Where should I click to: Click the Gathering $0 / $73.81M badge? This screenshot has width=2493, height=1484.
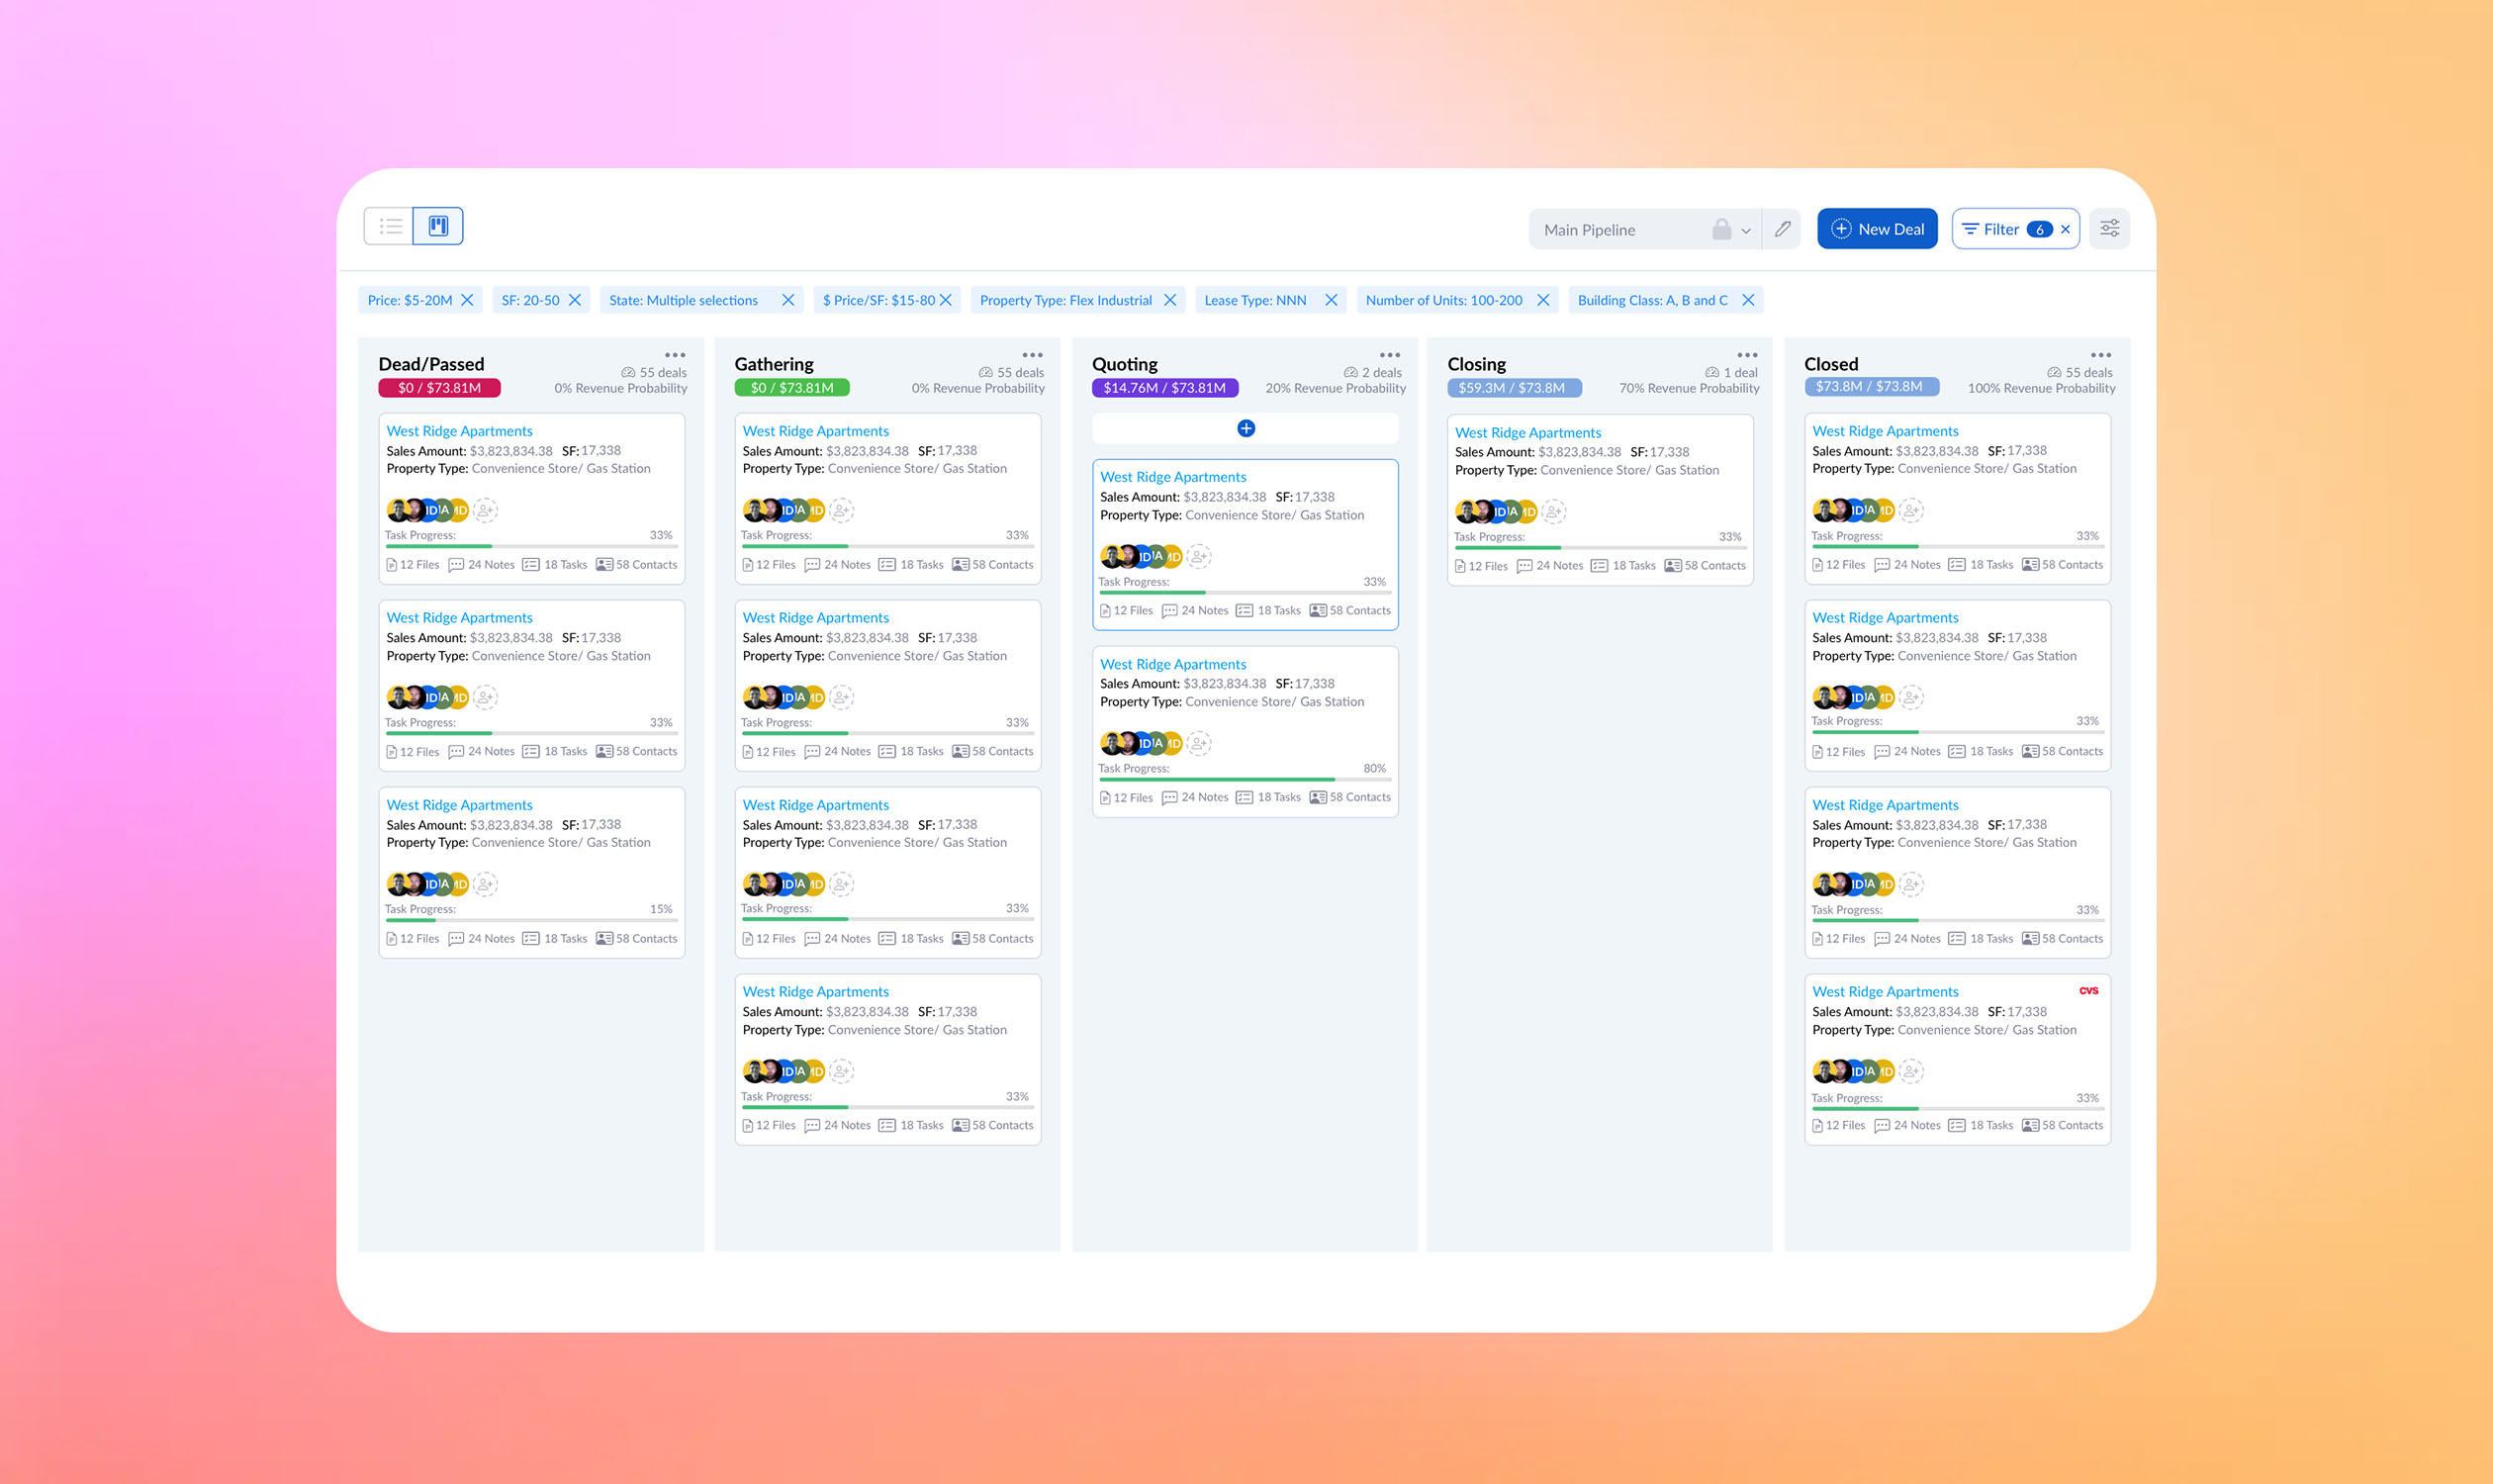point(792,388)
